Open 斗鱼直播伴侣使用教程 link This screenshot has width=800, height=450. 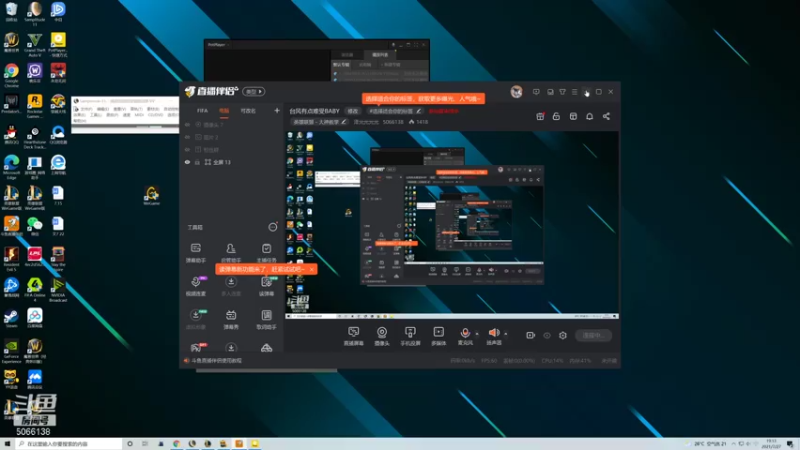coord(216,361)
